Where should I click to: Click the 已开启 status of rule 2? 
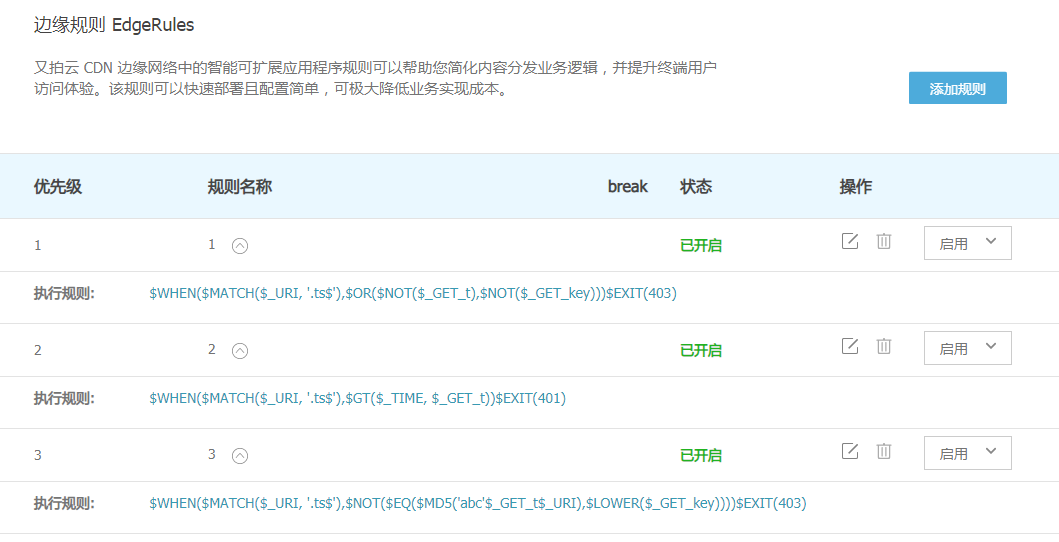tap(701, 350)
